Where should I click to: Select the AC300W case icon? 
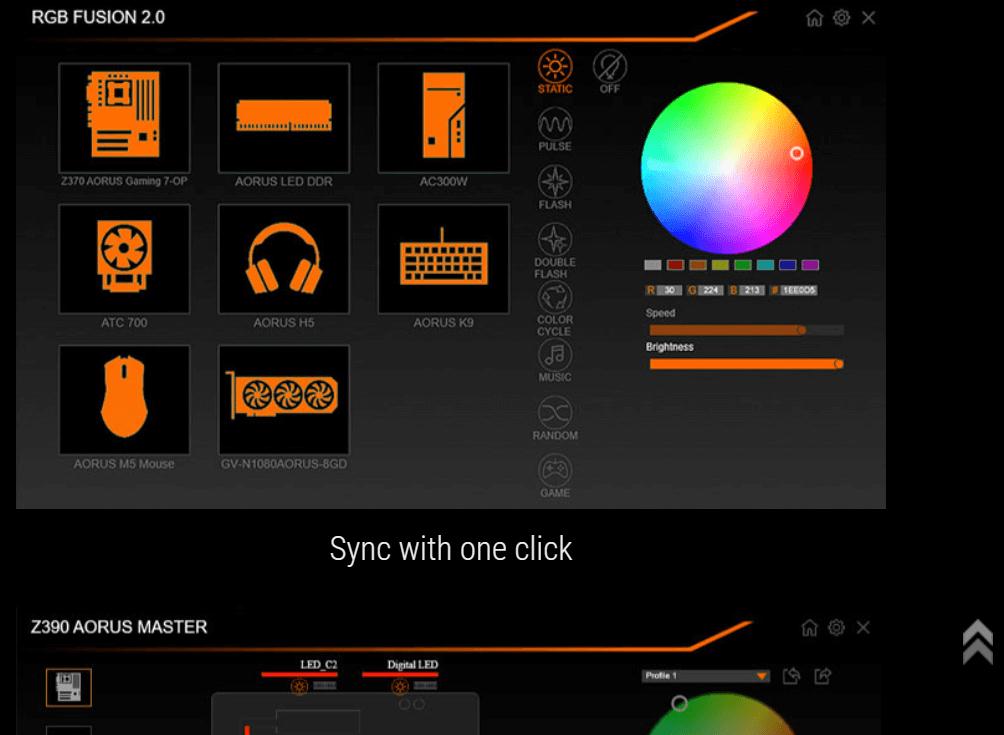[x=444, y=118]
